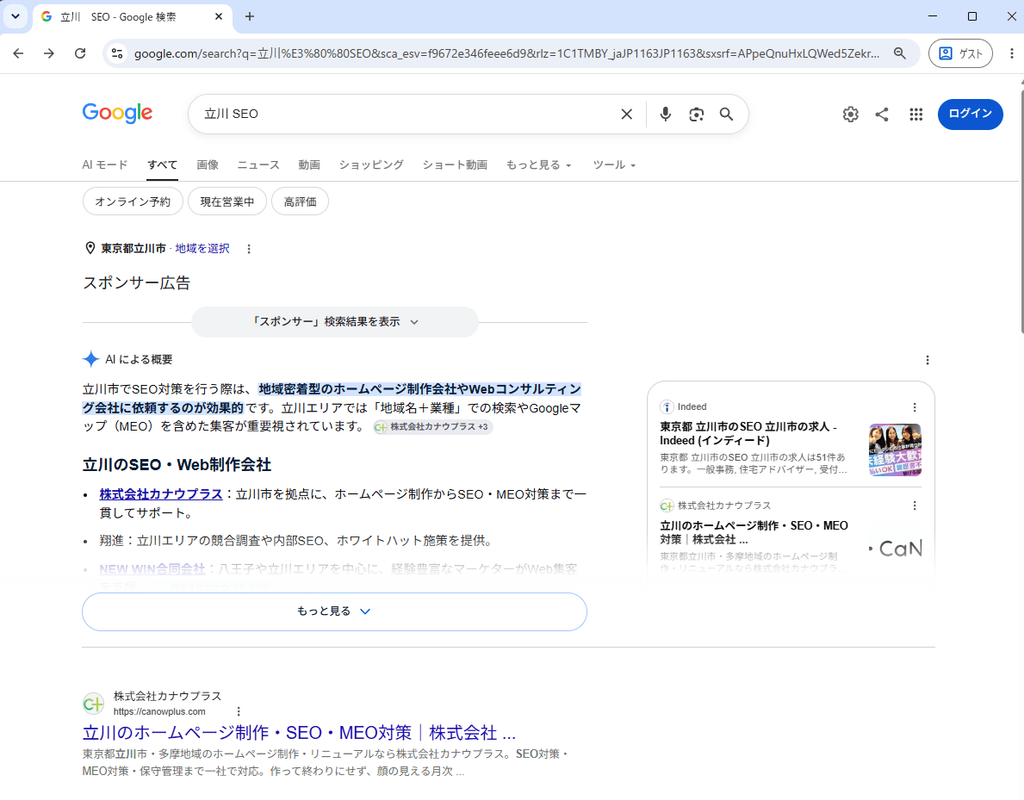Click the CaN logo thumbnail
This screenshot has width=1024, height=800.
coord(895,548)
